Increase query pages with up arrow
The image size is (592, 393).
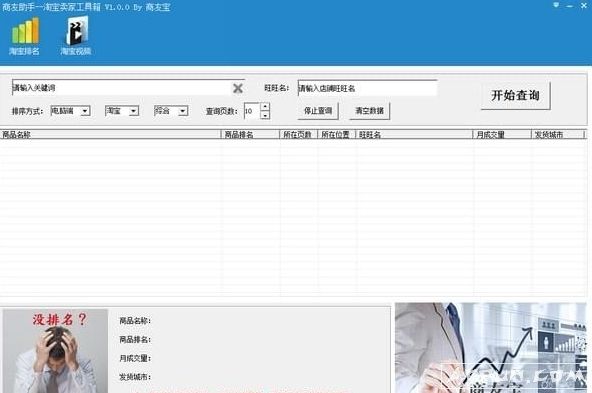[x=265, y=107]
